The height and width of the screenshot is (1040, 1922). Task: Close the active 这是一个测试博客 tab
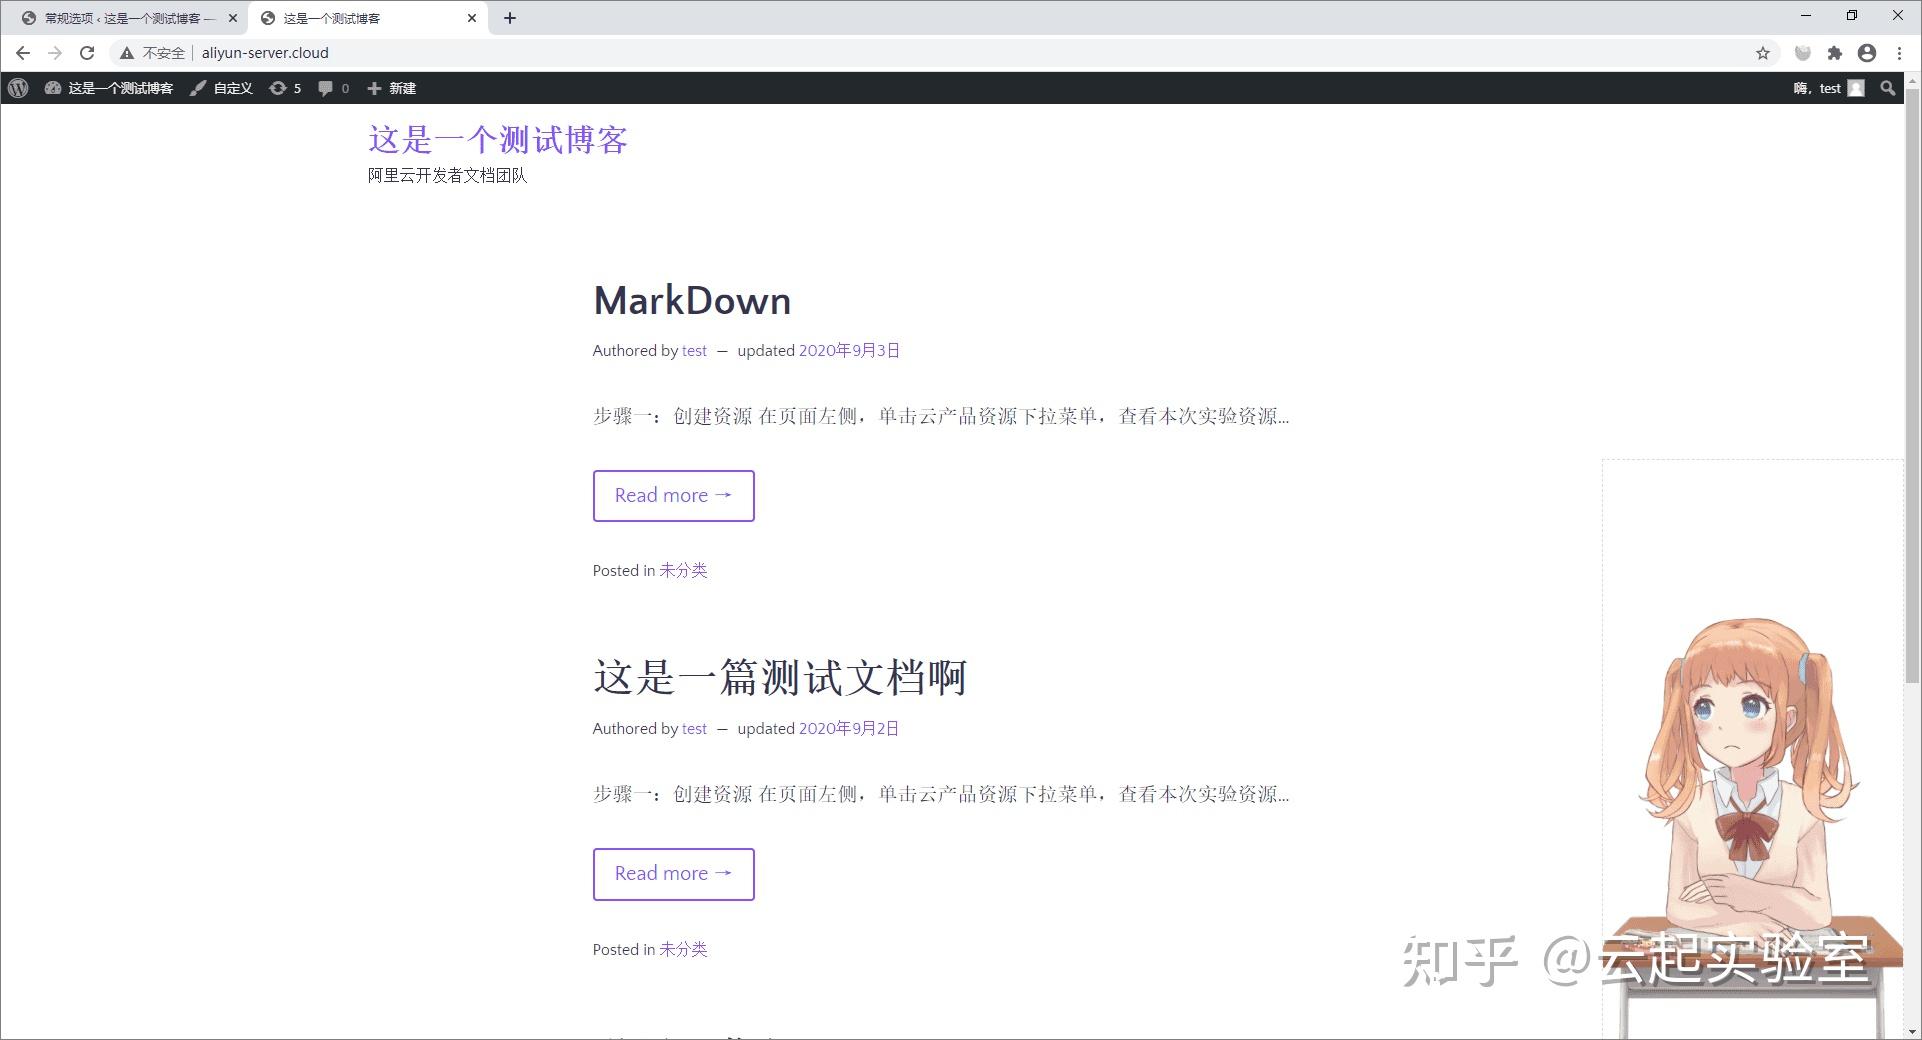[472, 18]
